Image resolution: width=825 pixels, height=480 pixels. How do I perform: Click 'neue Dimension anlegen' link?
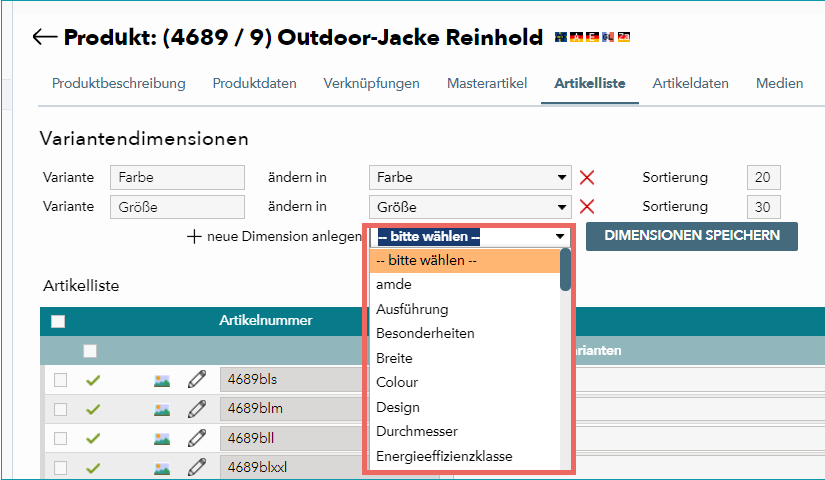pyautogui.click(x=284, y=237)
